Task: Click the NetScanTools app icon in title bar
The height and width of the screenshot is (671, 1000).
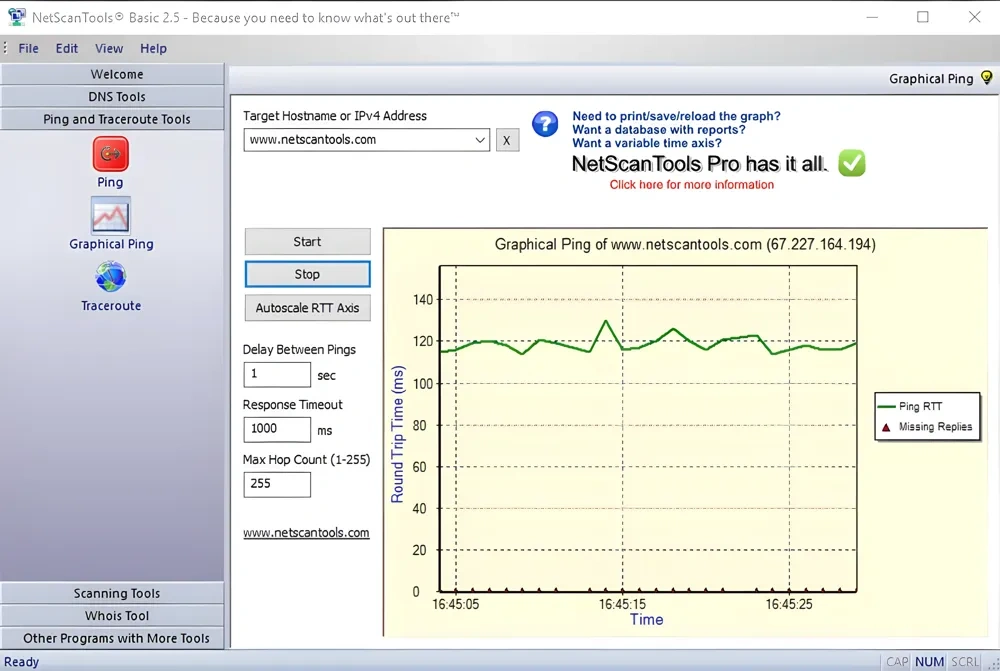Action: click(x=16, y=17)
